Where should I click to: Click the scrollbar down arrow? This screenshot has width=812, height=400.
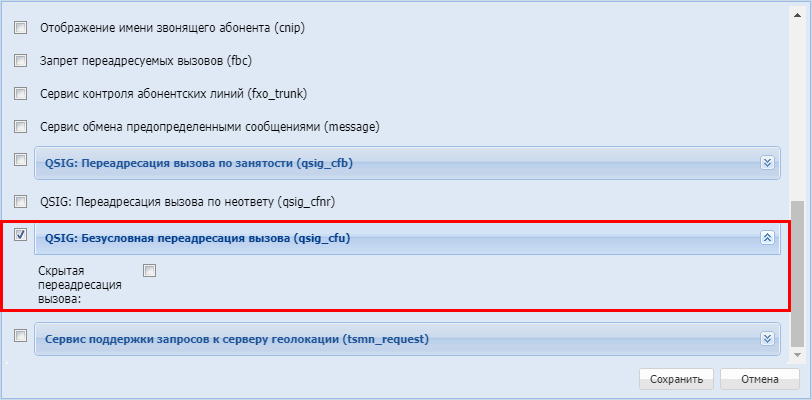tap(796, 353)
